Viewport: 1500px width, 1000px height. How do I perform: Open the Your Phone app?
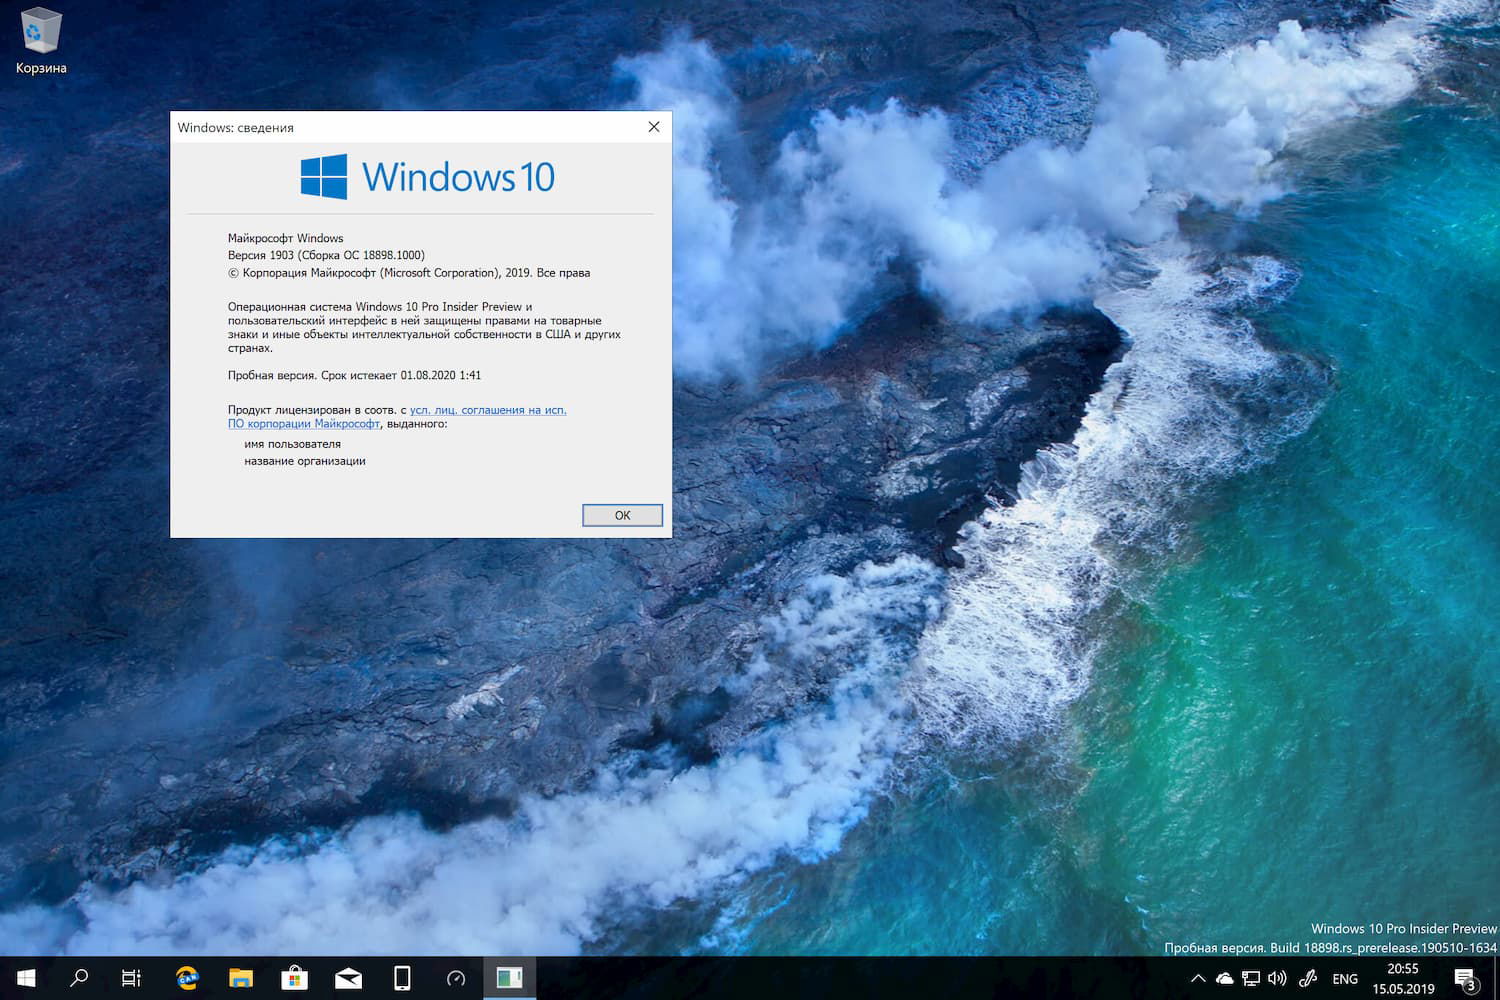click(402, 978)
